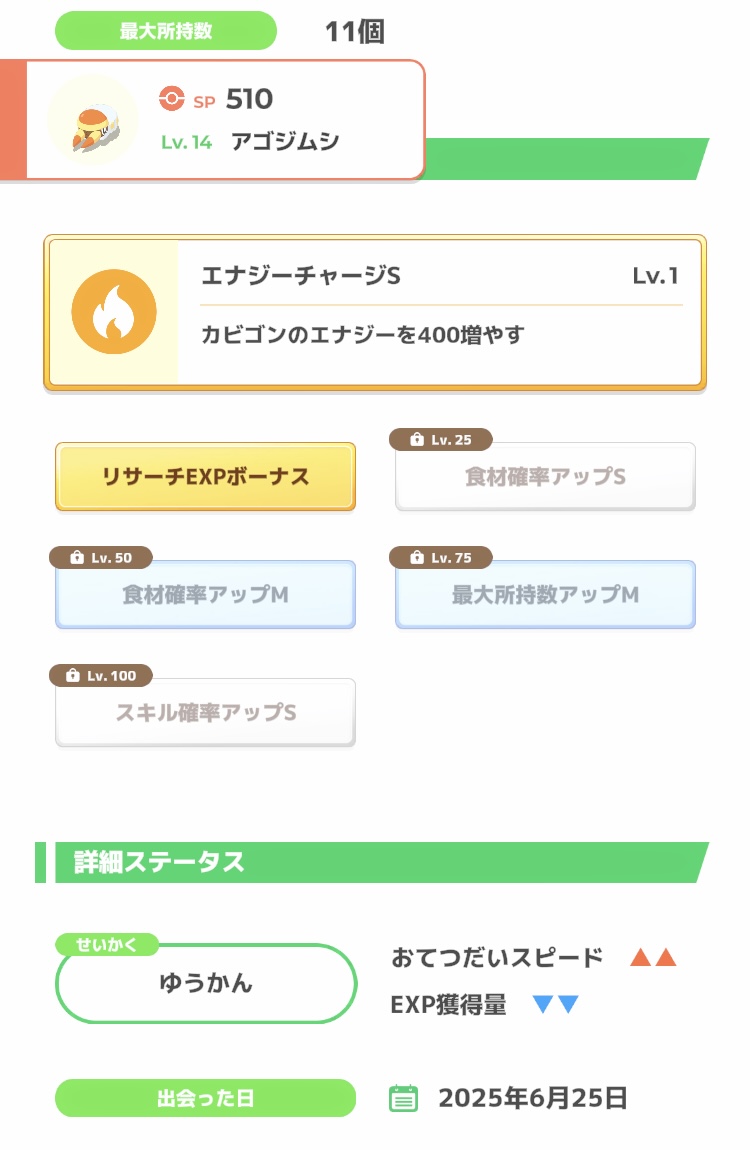Image resolution: width=750 pixels, height=1150 pixels.
Task: Click the Poké Ball SP icon
Action: pos(172,98)
